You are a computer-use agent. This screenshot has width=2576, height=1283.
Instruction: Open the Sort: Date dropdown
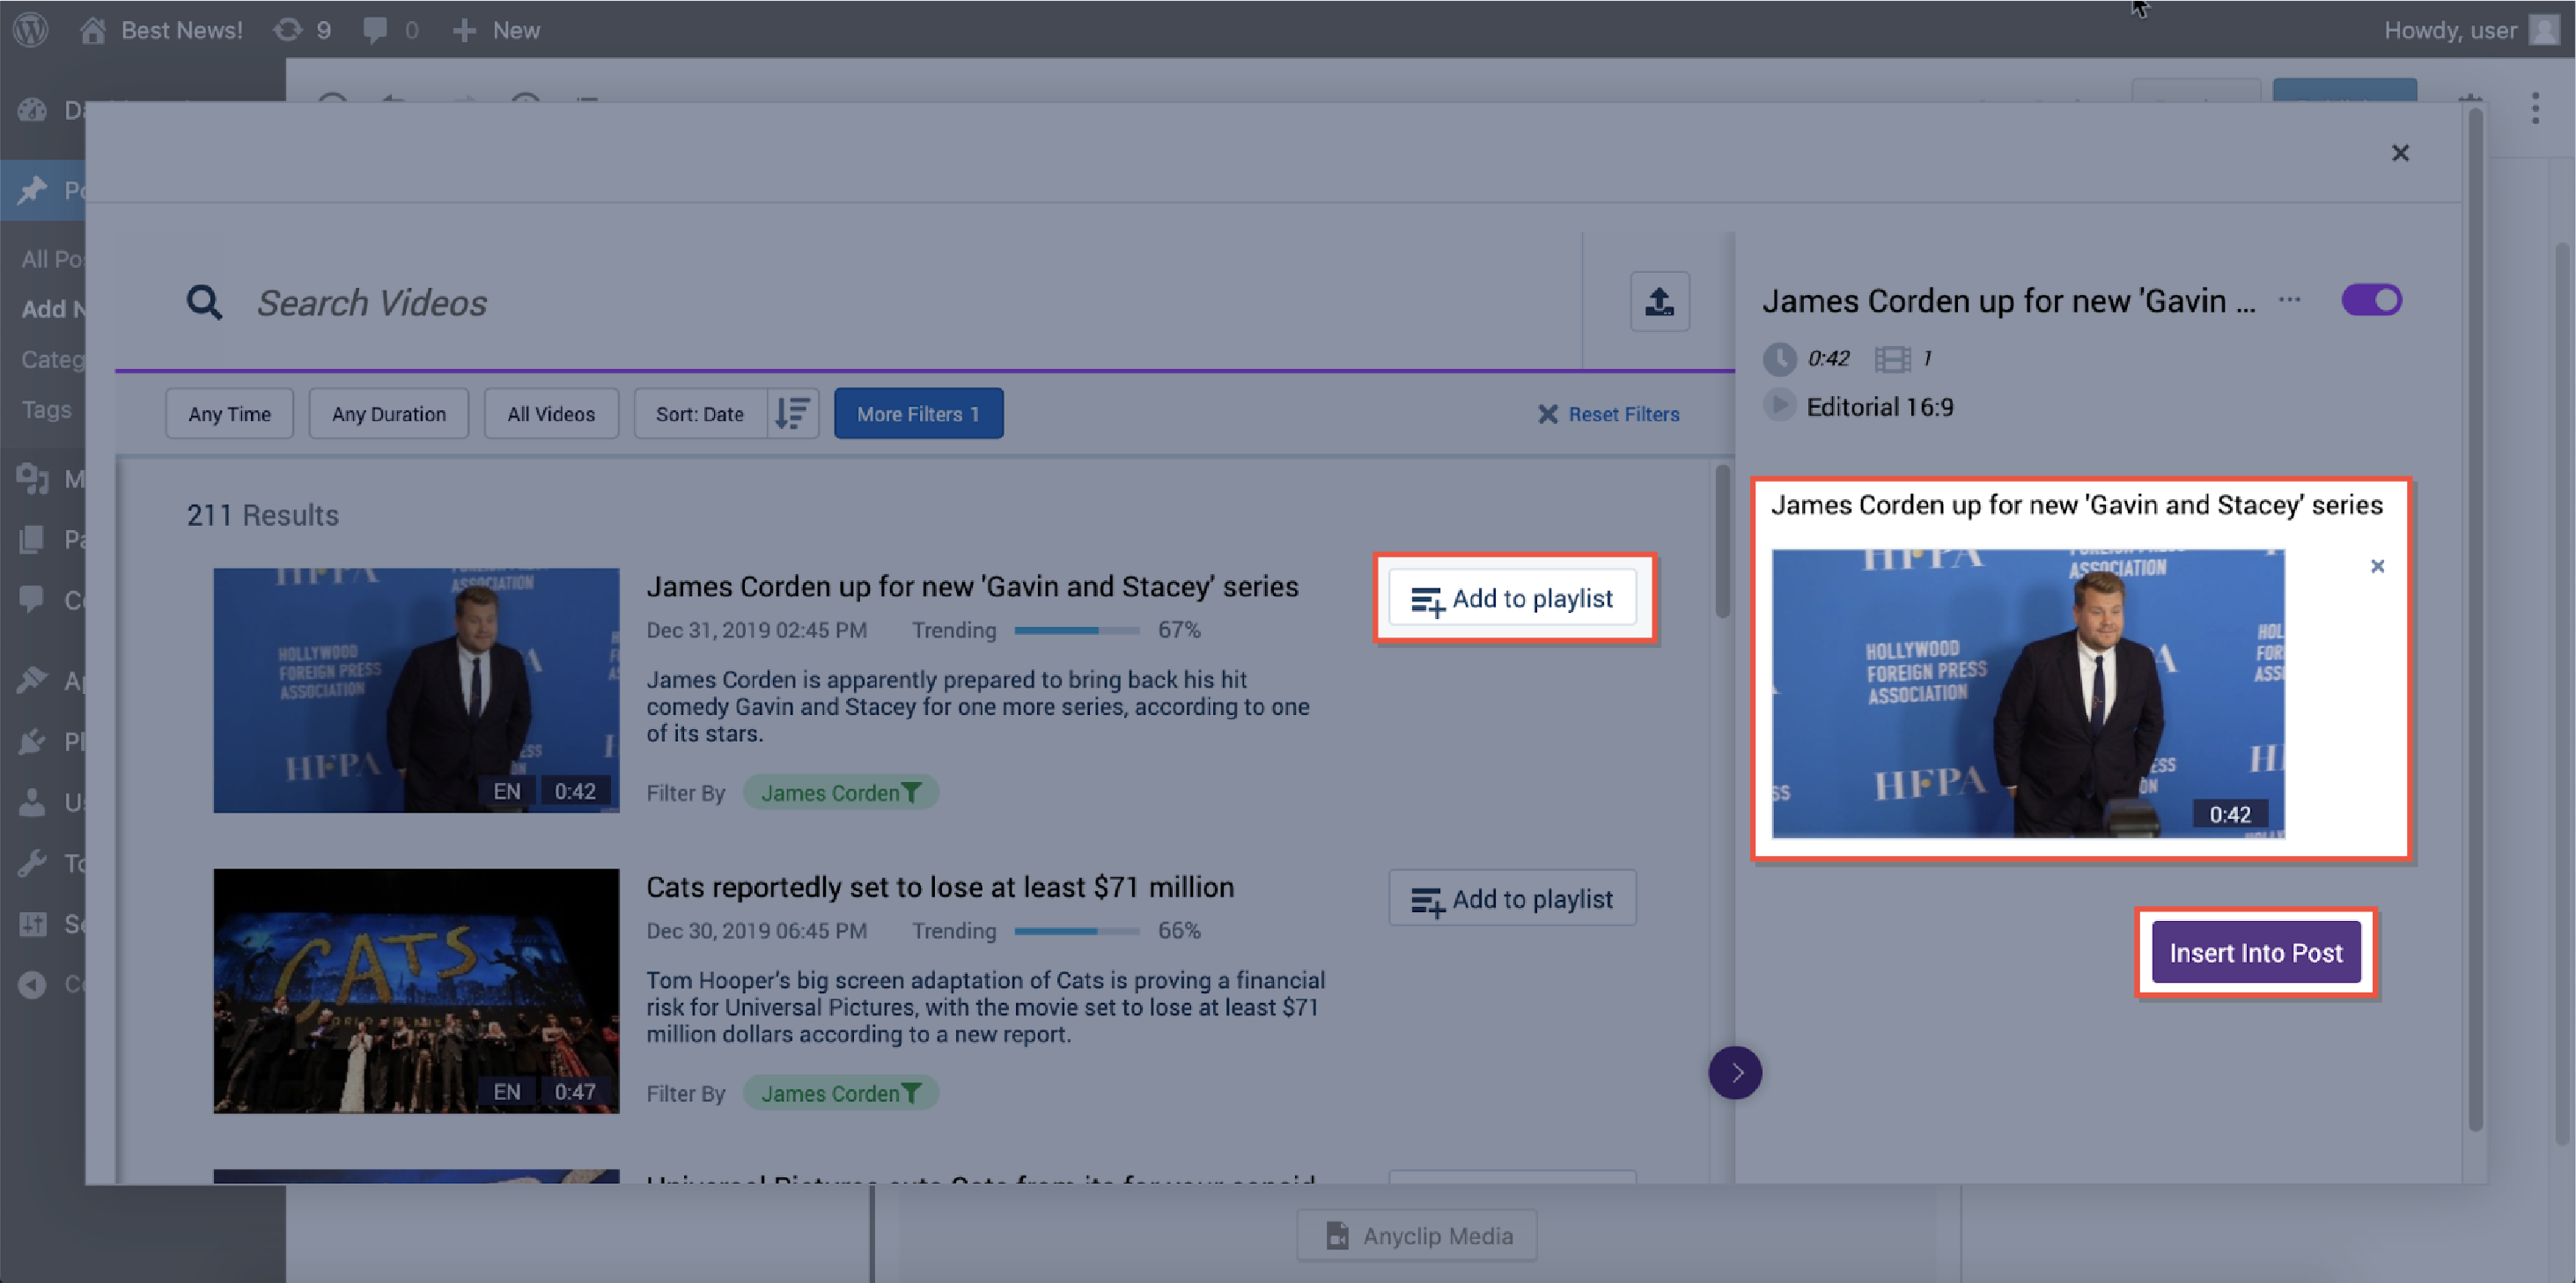point(700,413)
